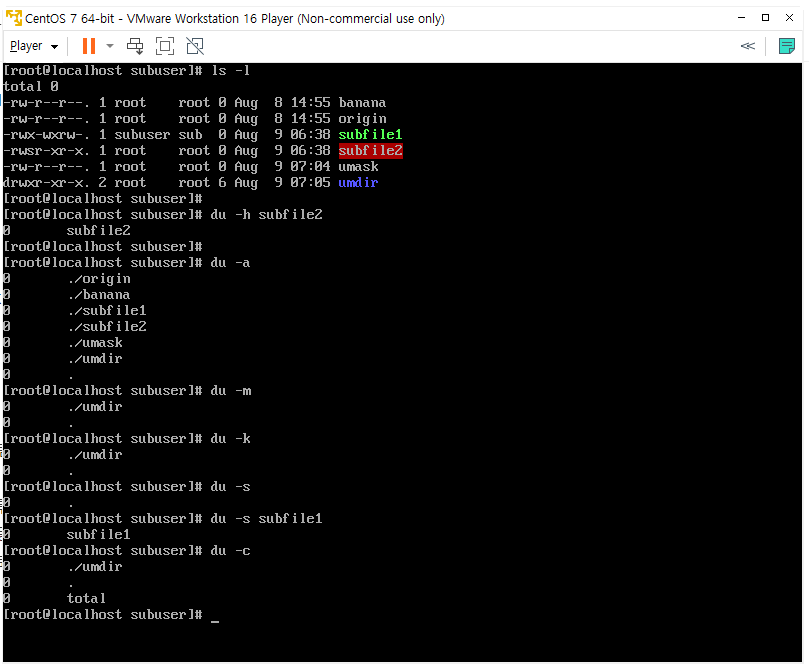The image size is (809, 668).
Task: Click the 'du -m' command text
Action: 231,390
